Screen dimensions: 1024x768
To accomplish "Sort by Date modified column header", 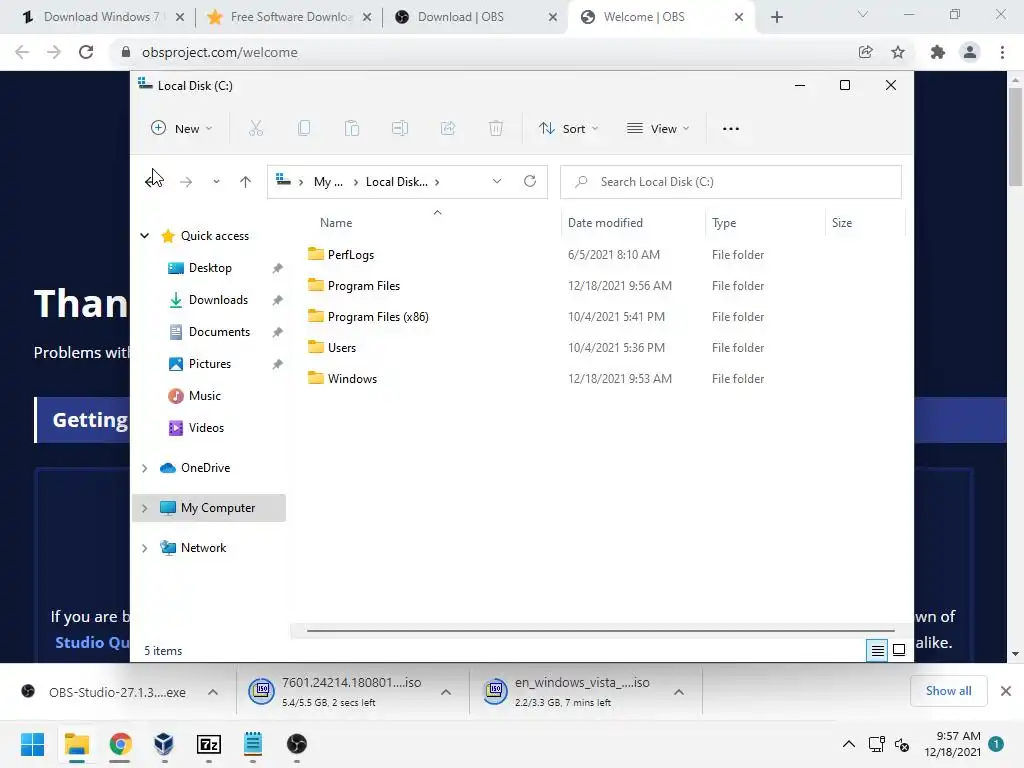I will pyautogui.click(x=632, y=223).
